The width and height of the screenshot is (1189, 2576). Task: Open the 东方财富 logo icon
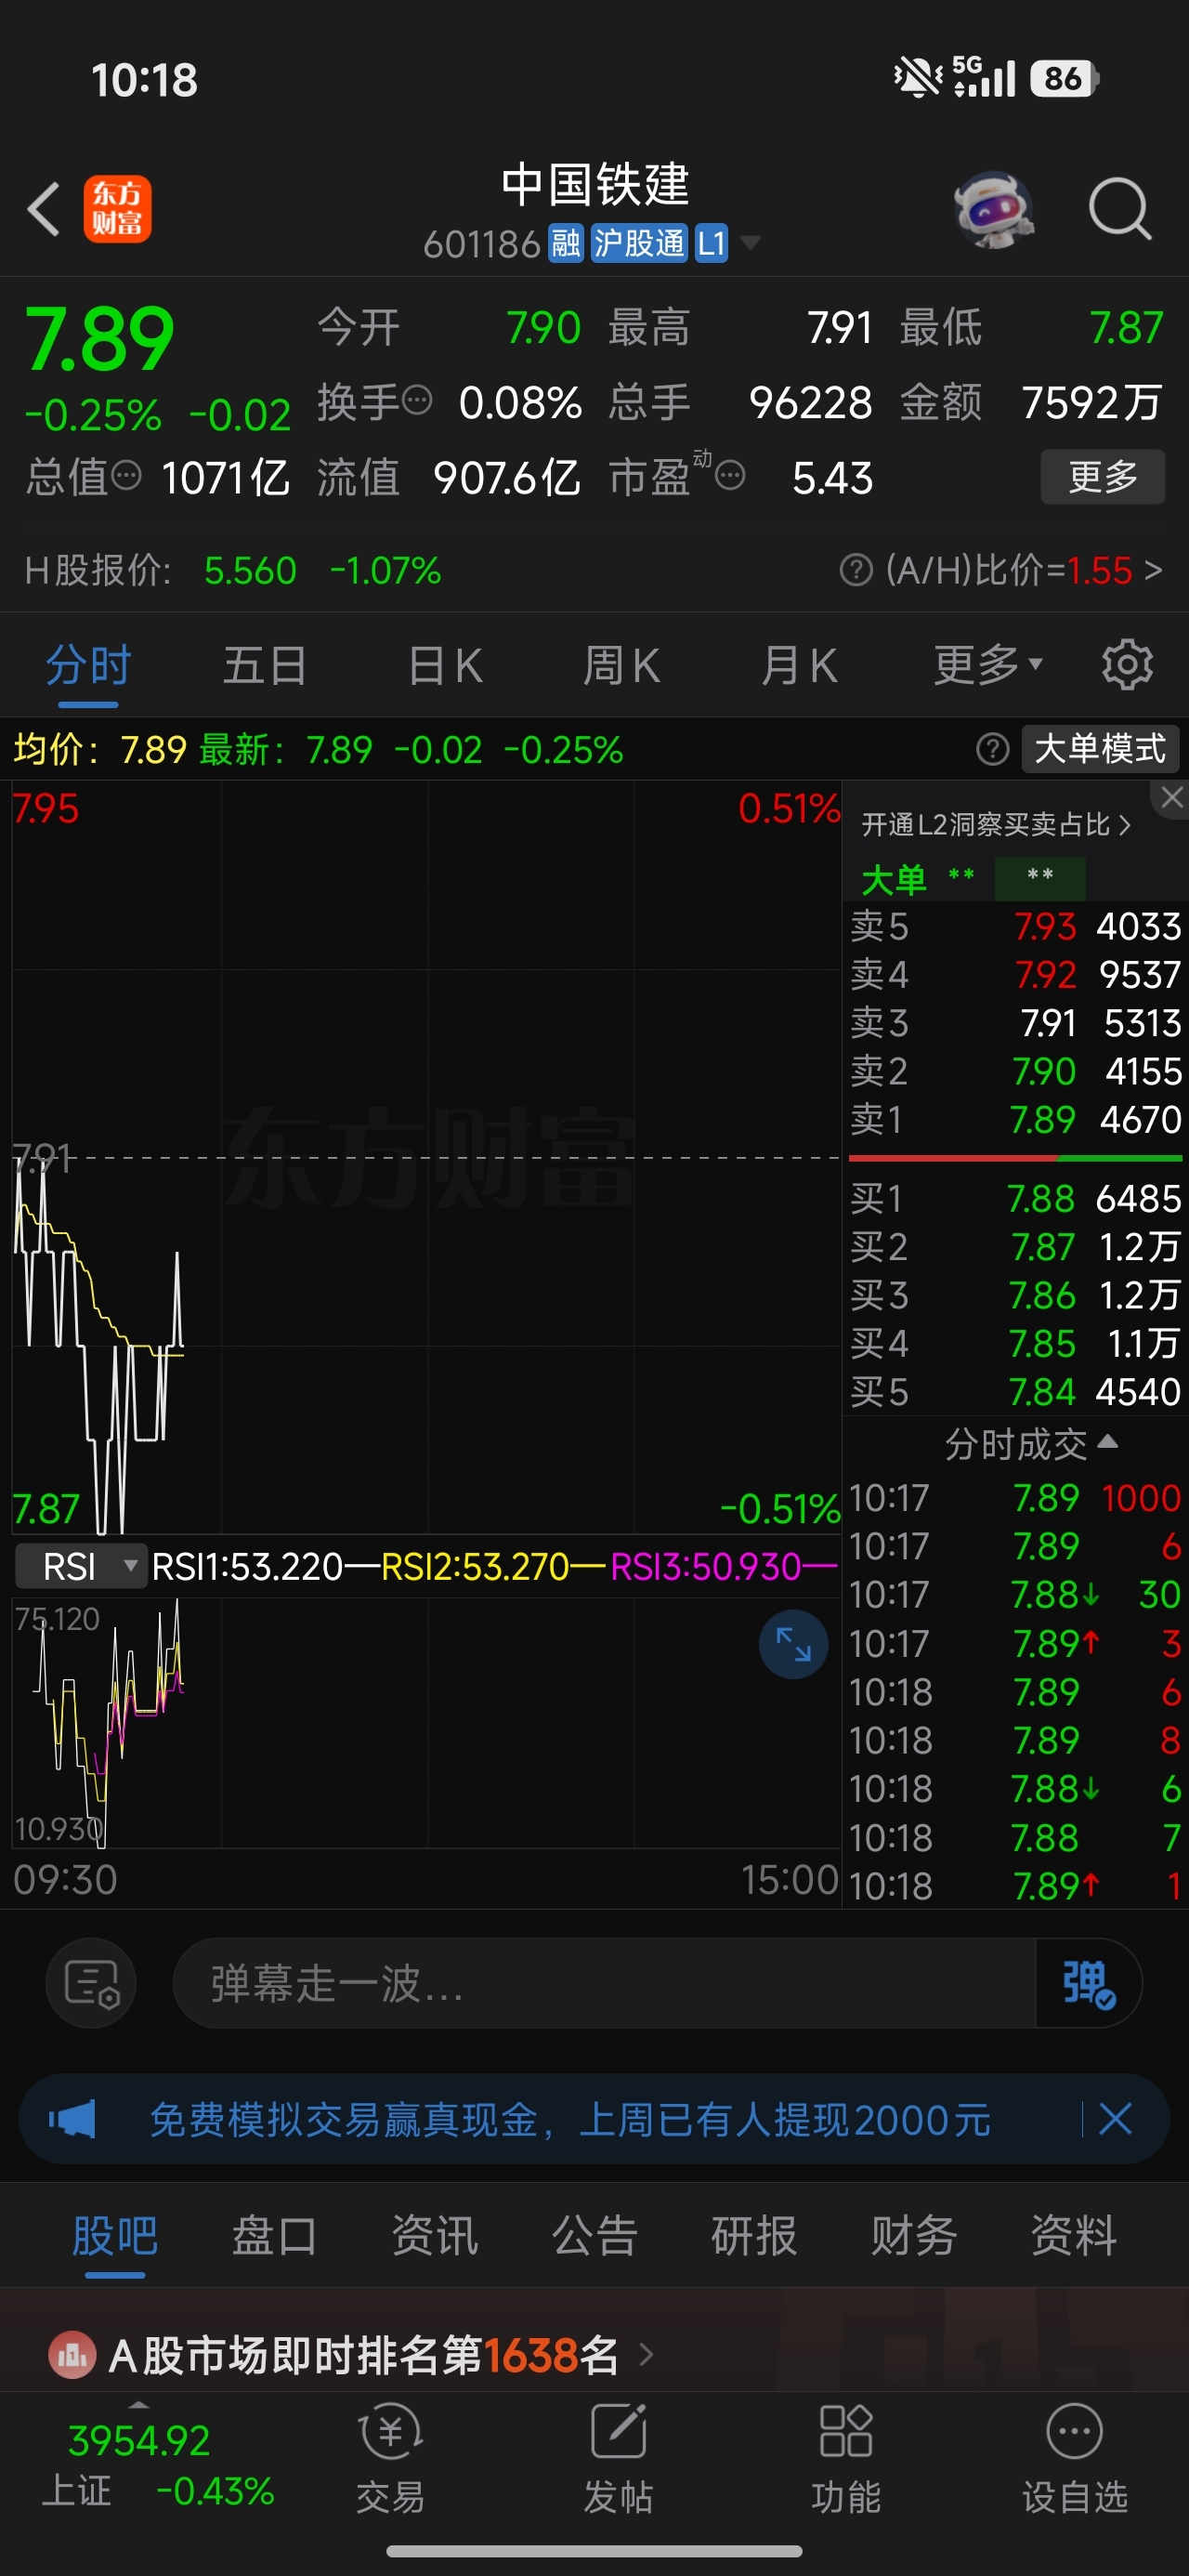(117, 209)
